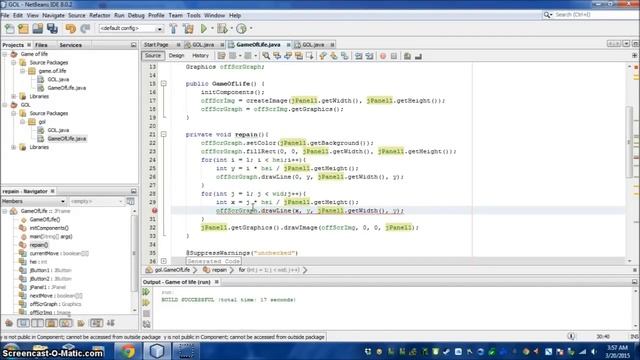Collapse the GOL project node
The height and width of the screenshot is (360, 640).
pyautogui.click(x=5, y=105)
